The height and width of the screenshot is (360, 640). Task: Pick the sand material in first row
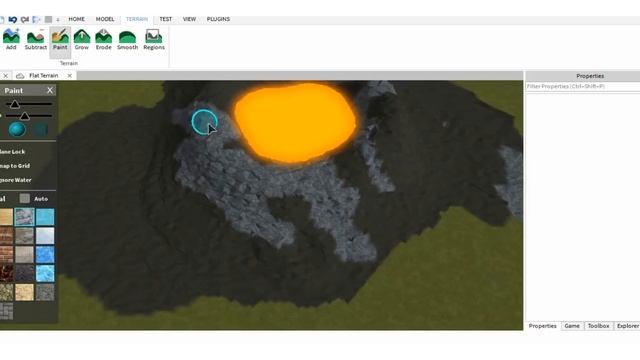[6, 217]
